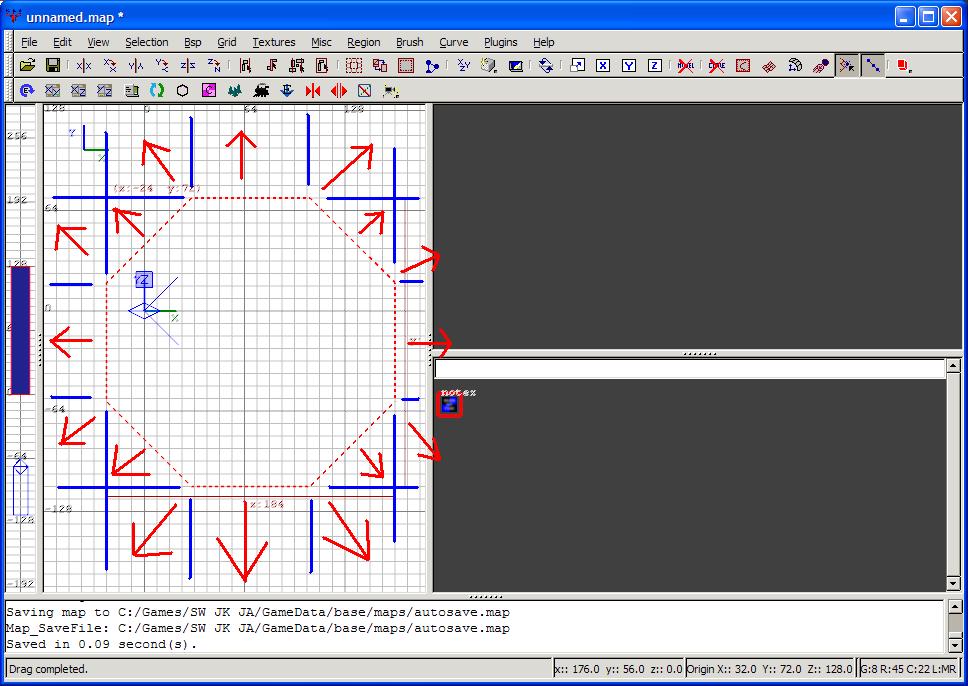Click the hexagon polygon plugin icon
This screenshot has width=968, height=686.
coord(182,91)
